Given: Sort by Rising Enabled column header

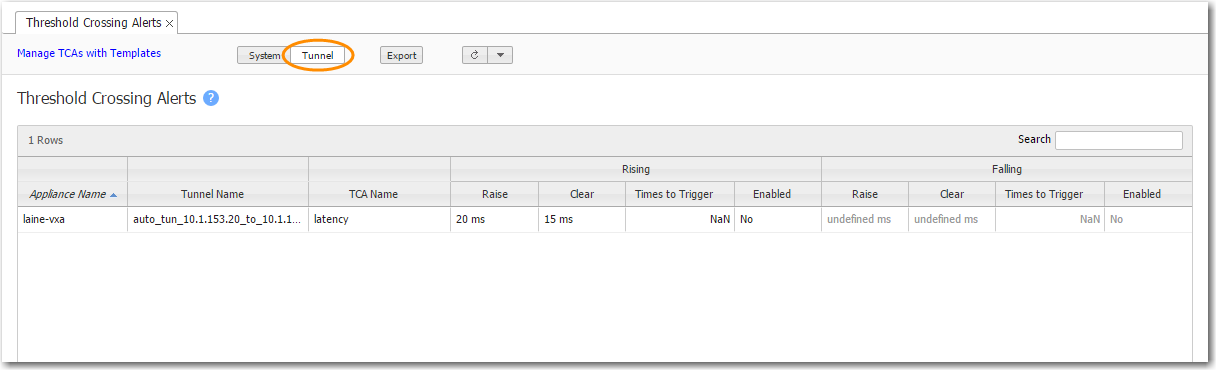Looking at the screenshot, I should click(x=778, y=194).
